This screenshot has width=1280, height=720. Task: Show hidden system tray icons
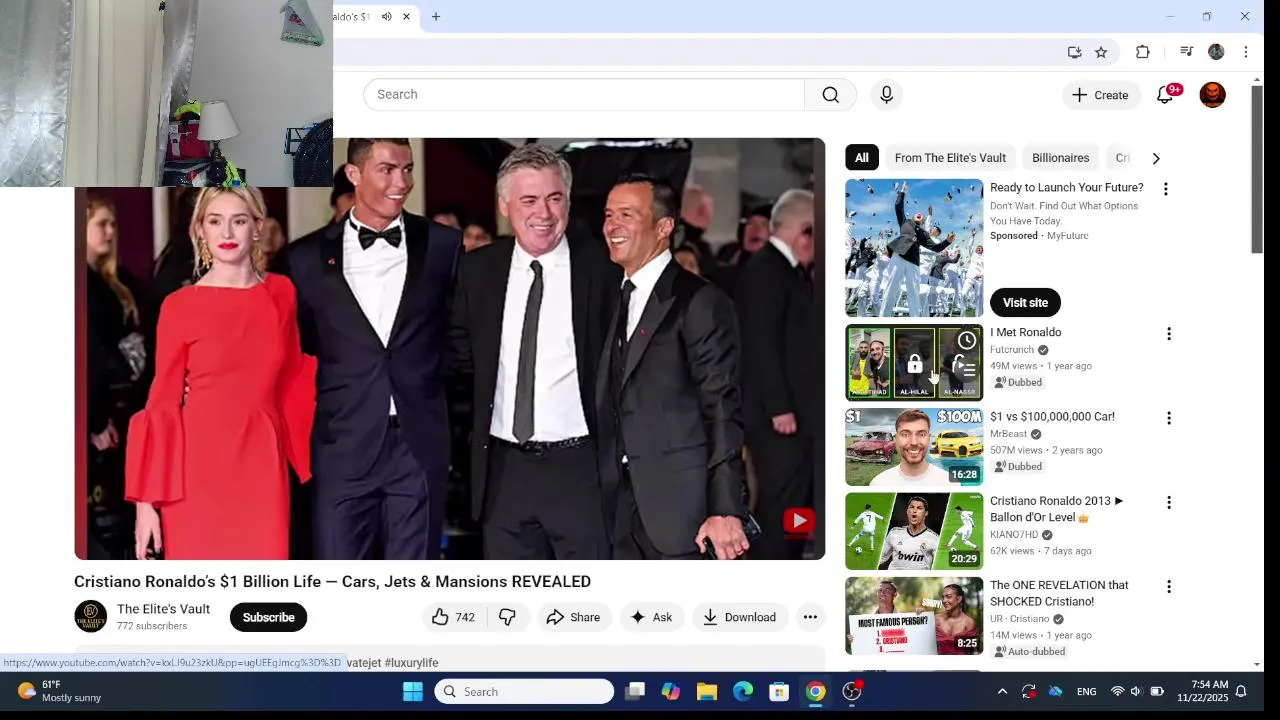coord(1002,692)
